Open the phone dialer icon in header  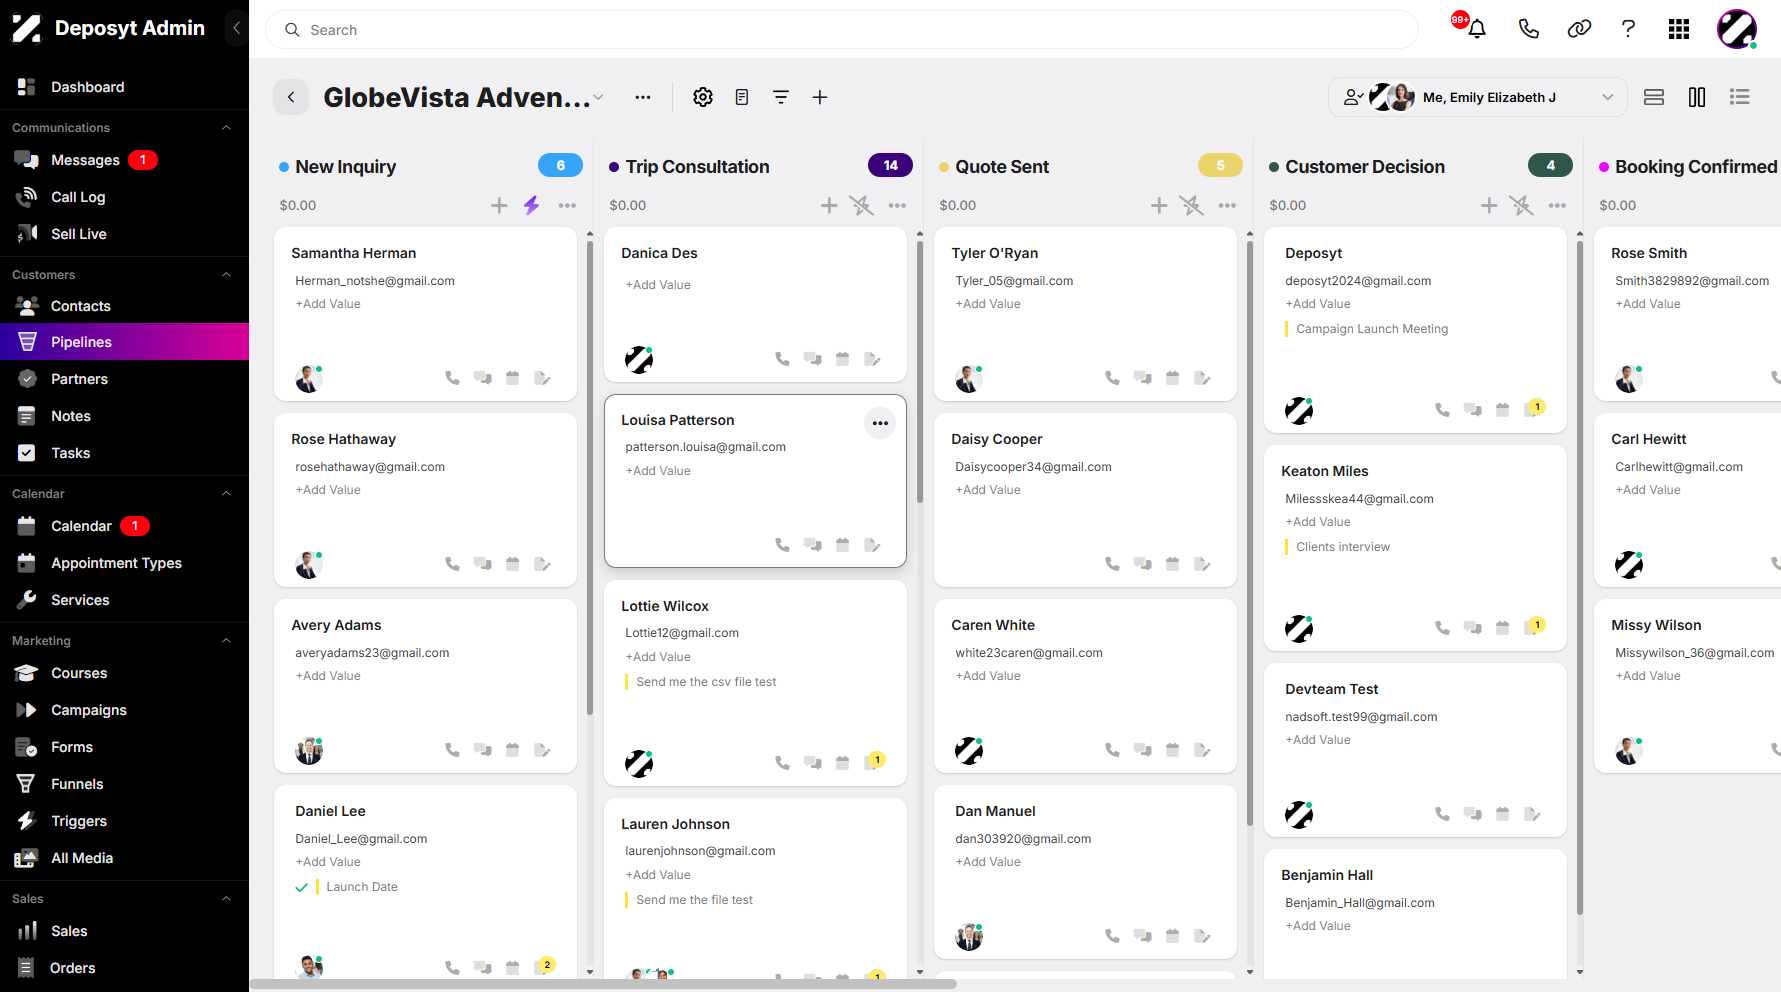1528,29
